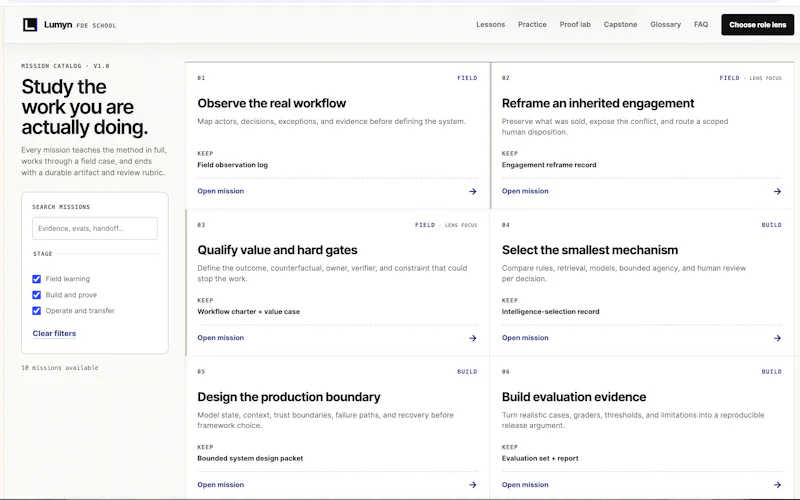The image size is (800, 500).
Task: Click arrow icon on Select the smallest mechanism card
Action: (x=777, y=338)
